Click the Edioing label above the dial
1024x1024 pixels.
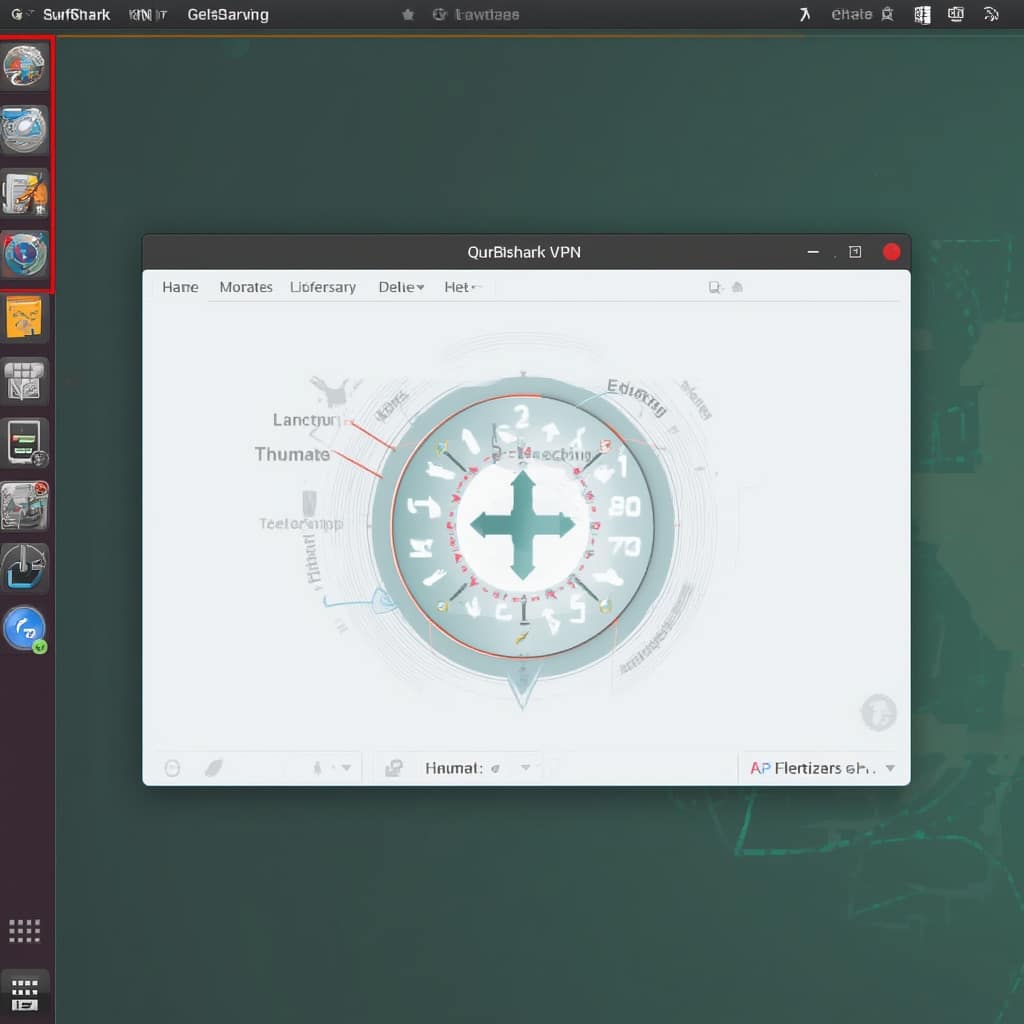[637, 397]
